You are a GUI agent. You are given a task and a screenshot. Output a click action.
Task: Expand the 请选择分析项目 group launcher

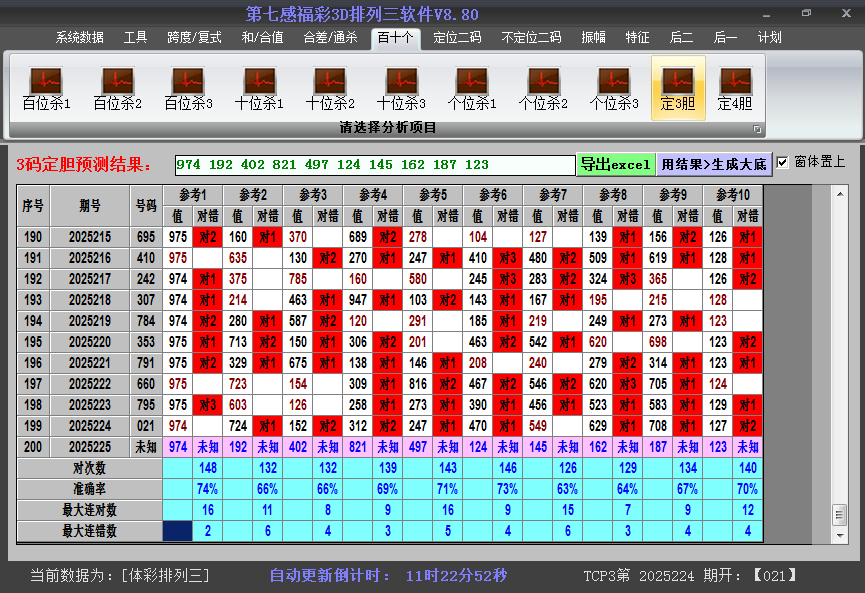pos(757,129)
